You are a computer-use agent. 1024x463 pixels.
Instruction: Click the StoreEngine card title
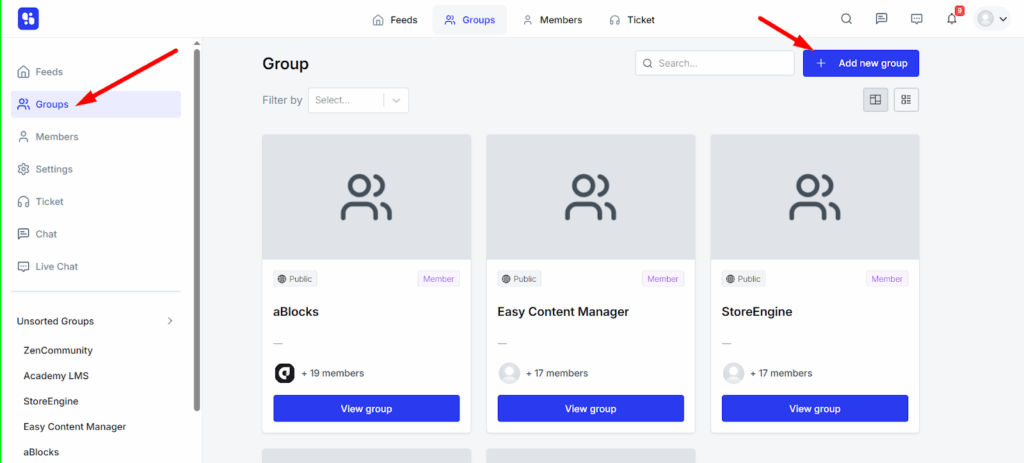point(757,311)
